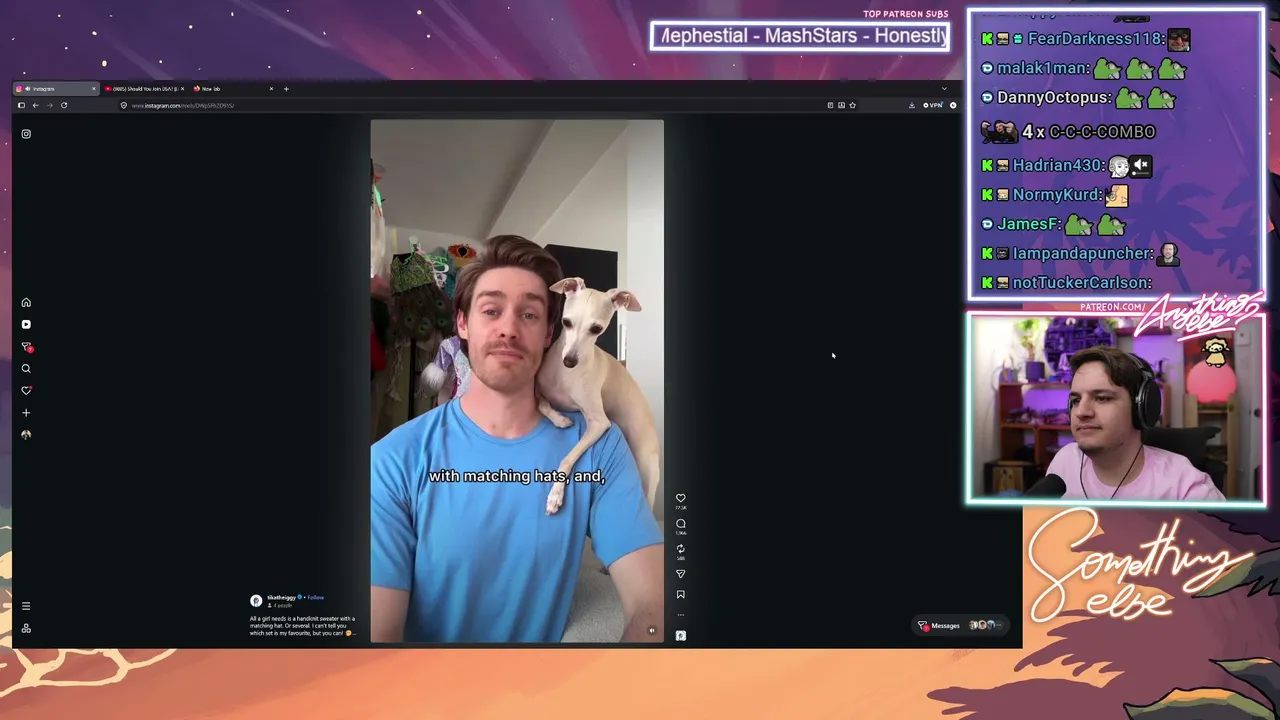Open Instagram search from sidebar
Image resolution: width=1280 pixels, height=720 pixels.
pos(26,369)
